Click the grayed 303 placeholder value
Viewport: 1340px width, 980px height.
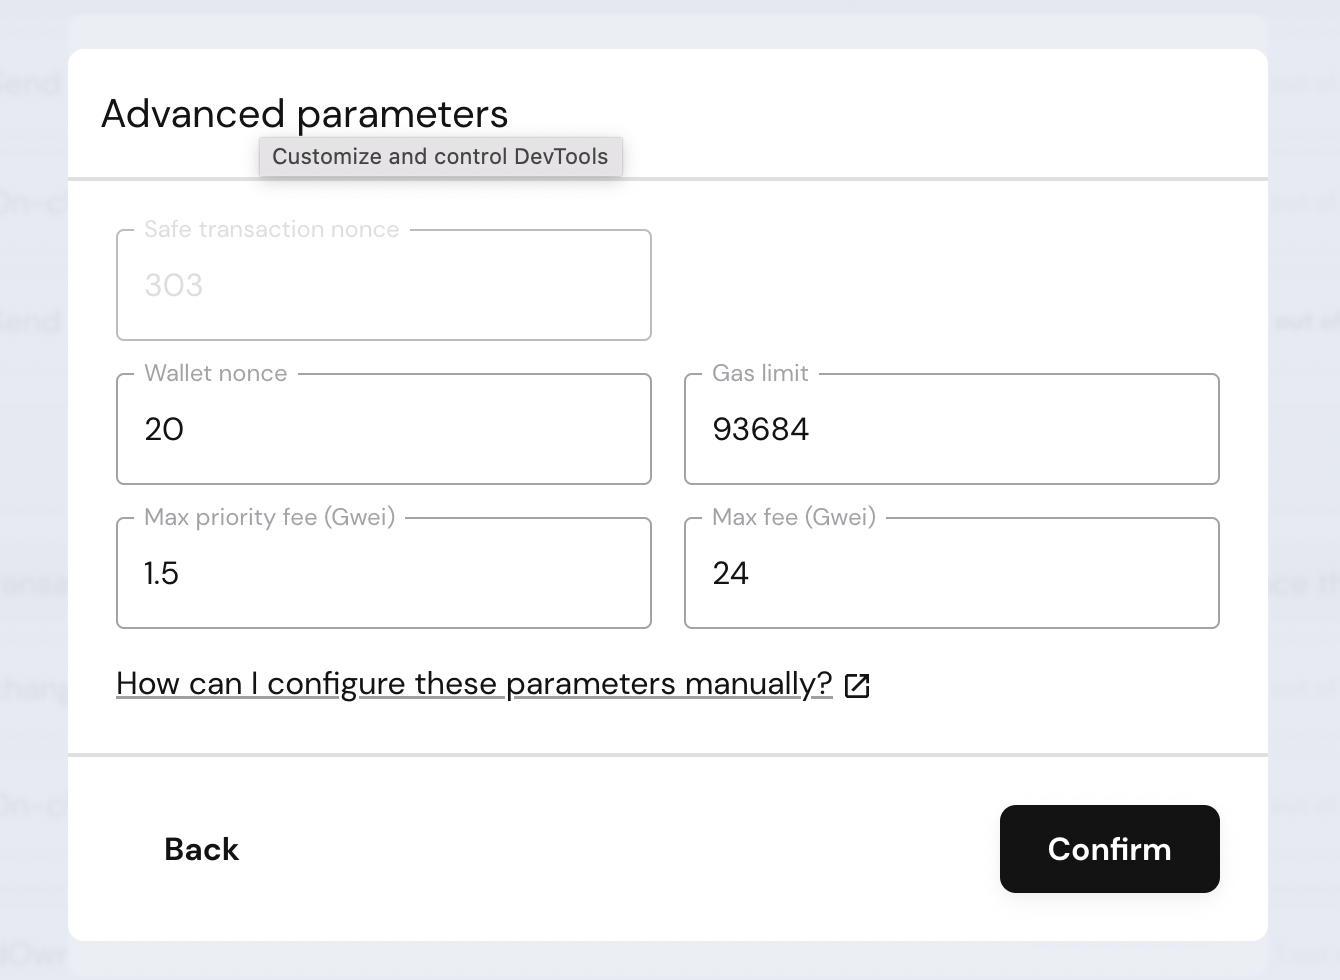pyautogui.click(x=172, y=285)
